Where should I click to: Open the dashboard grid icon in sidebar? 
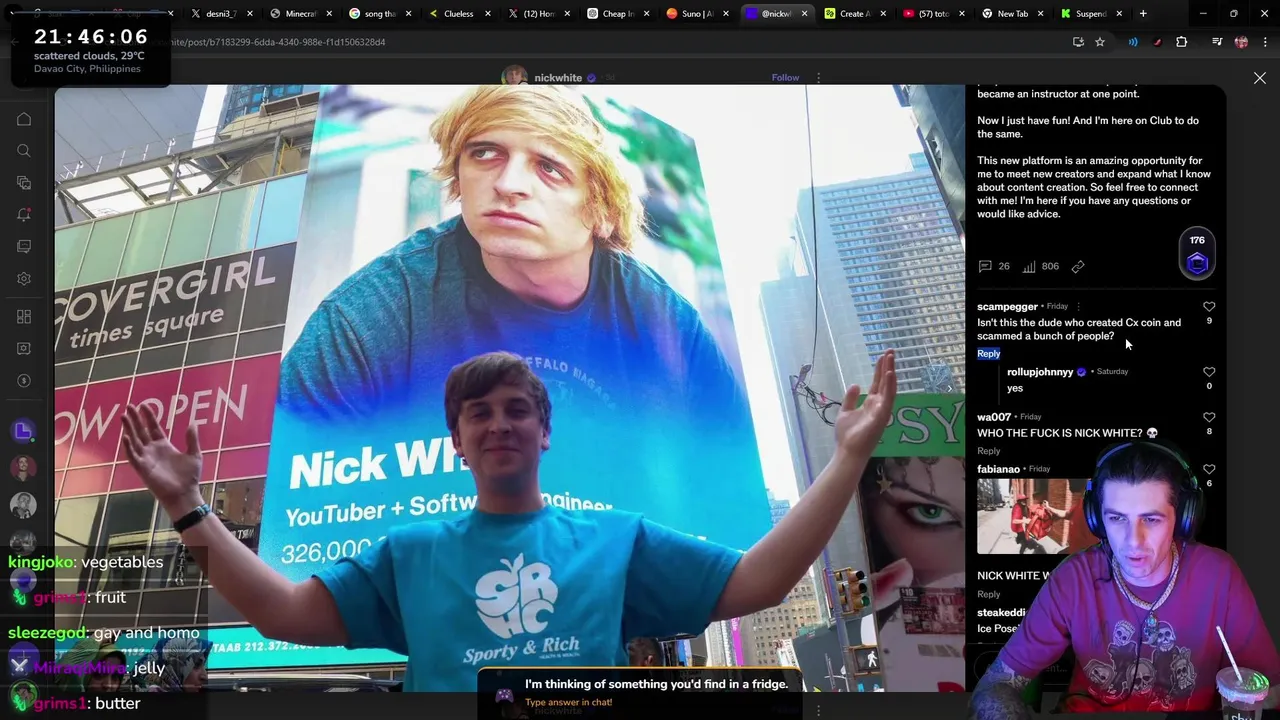point(24,317)
